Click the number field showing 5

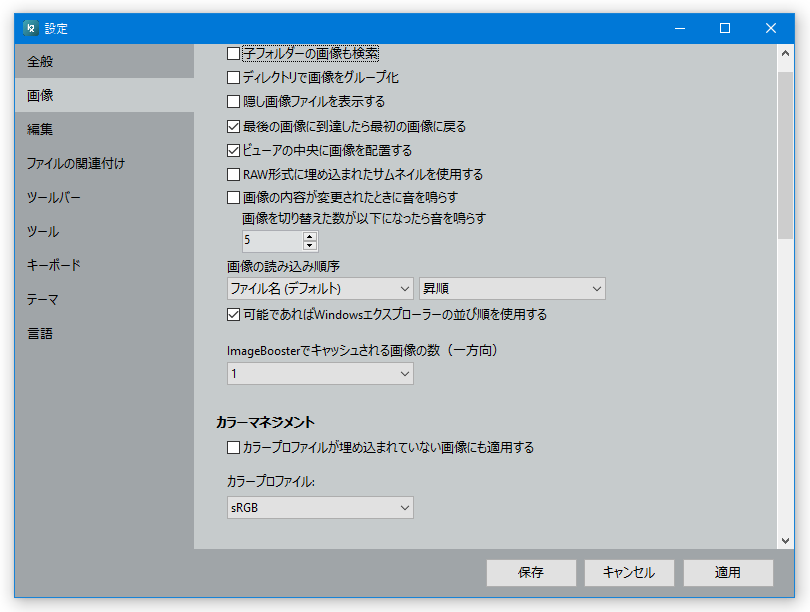coord(273,241)
